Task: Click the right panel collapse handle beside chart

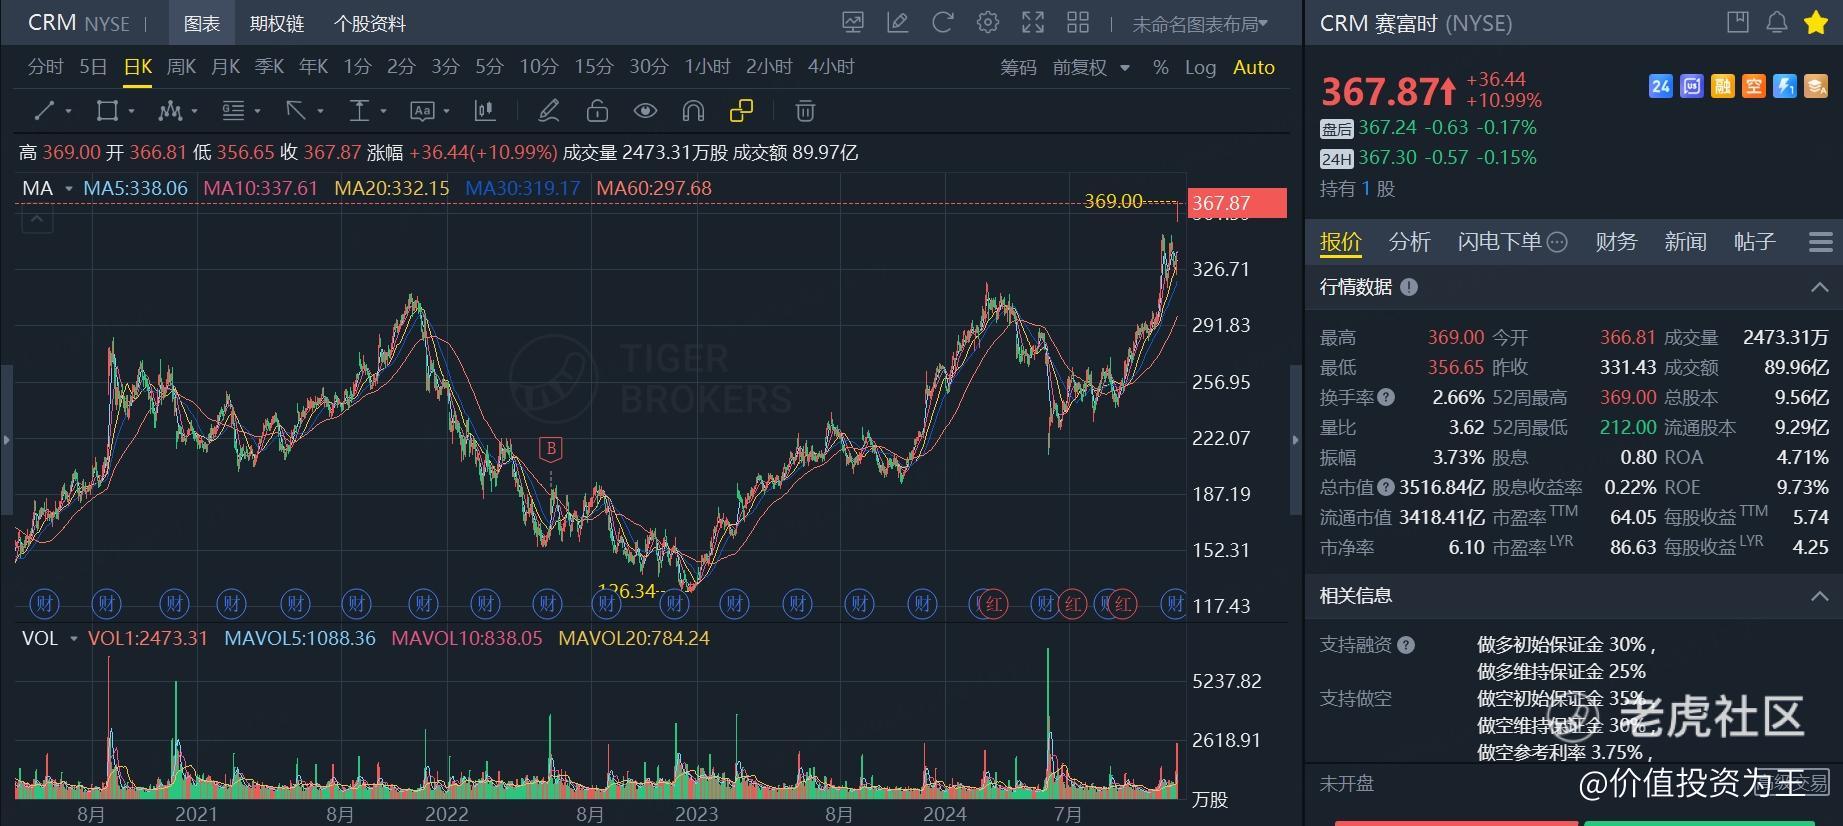Action: coord(1297,439)
